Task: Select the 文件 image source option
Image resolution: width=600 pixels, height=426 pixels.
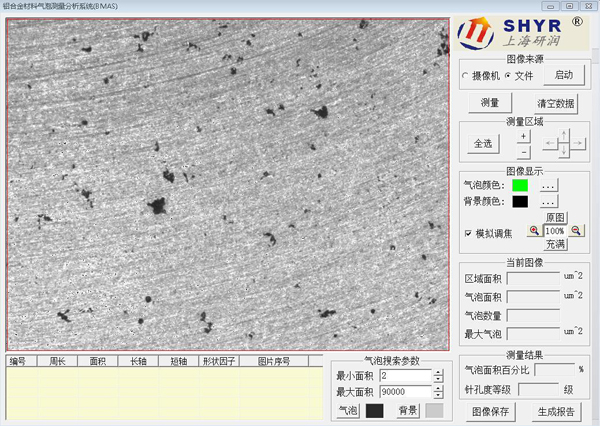Action: (507, 76)
